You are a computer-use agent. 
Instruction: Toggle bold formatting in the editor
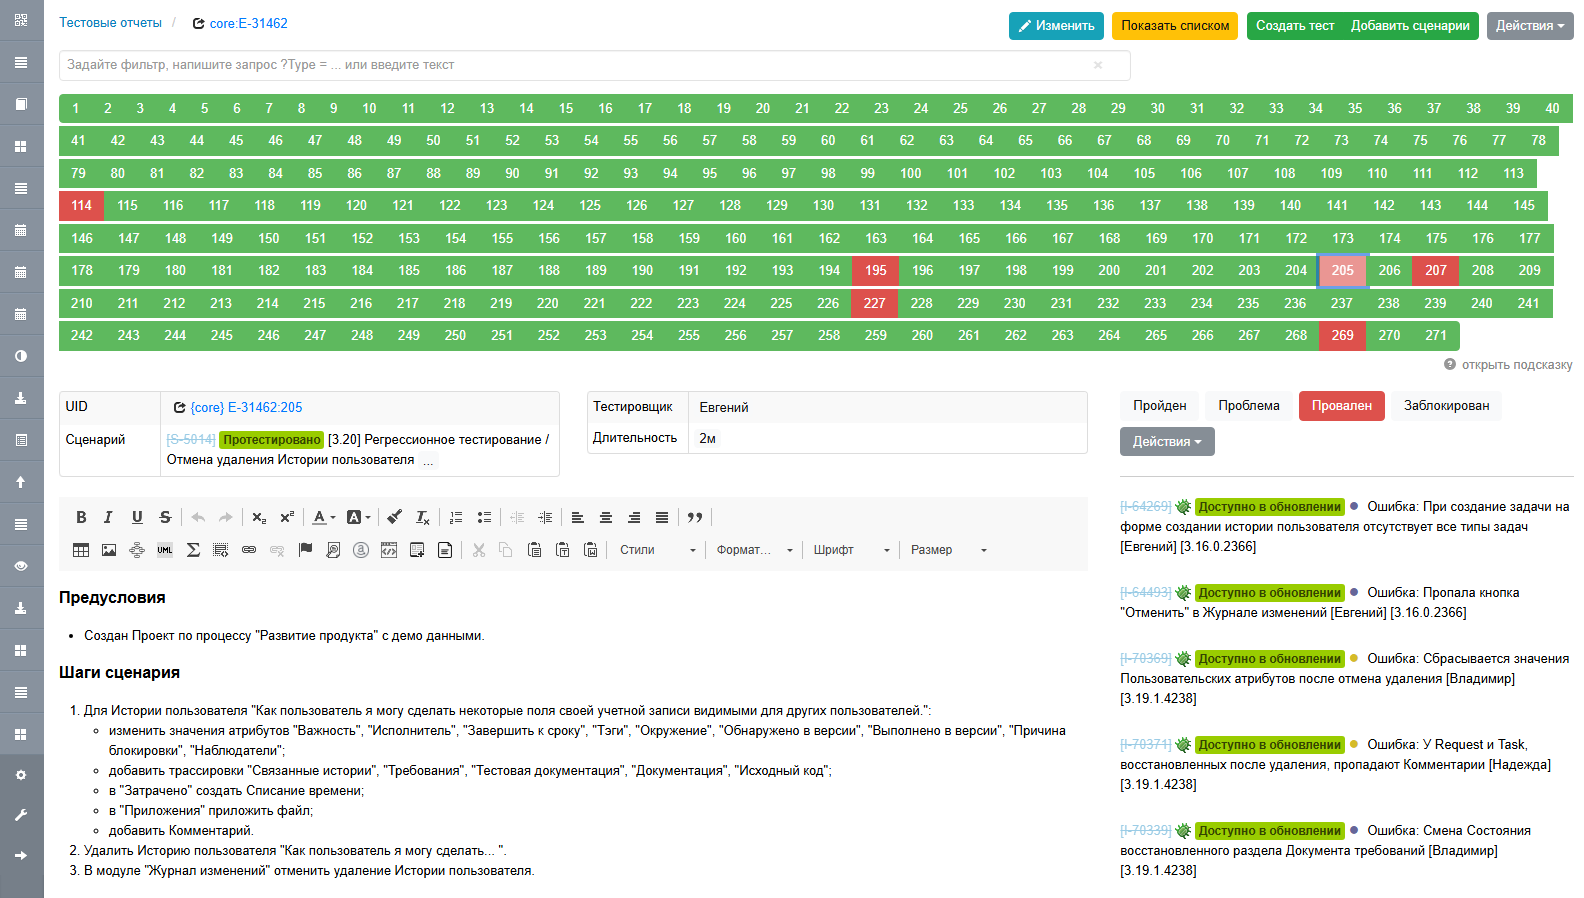tap(81, 517)
